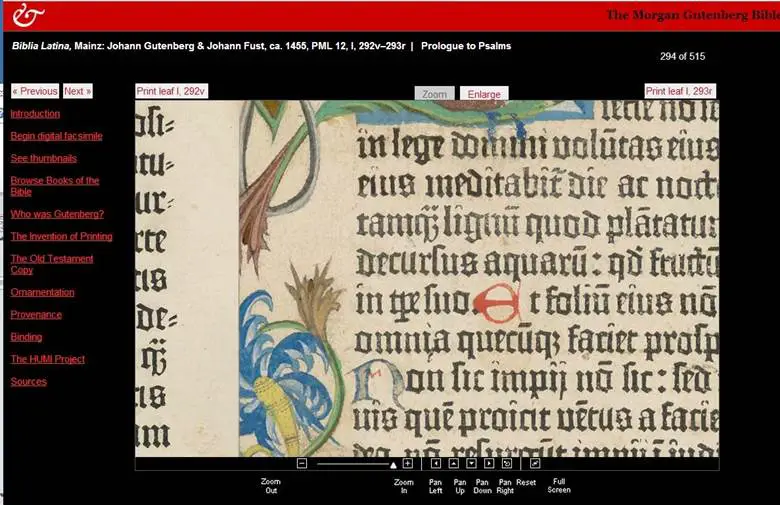Open Begin digital facsimile link
Image resolution: width=780 pixels, height=505 pixels.
56,136
